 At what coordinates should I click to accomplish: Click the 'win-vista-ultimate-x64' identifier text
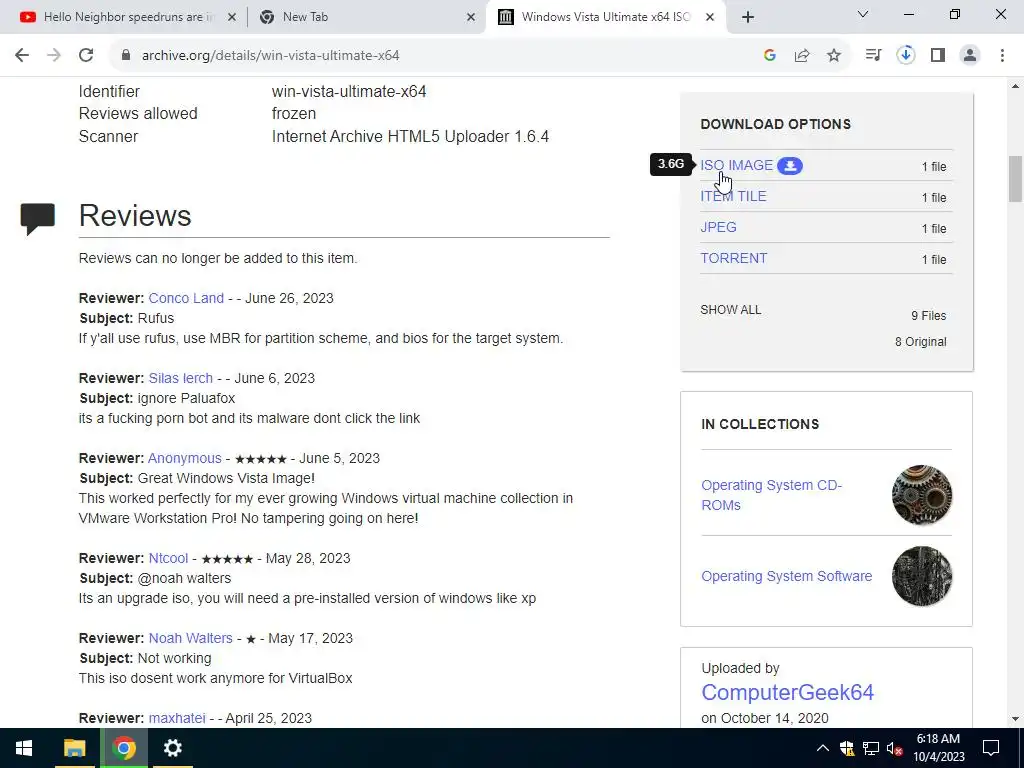349,91
